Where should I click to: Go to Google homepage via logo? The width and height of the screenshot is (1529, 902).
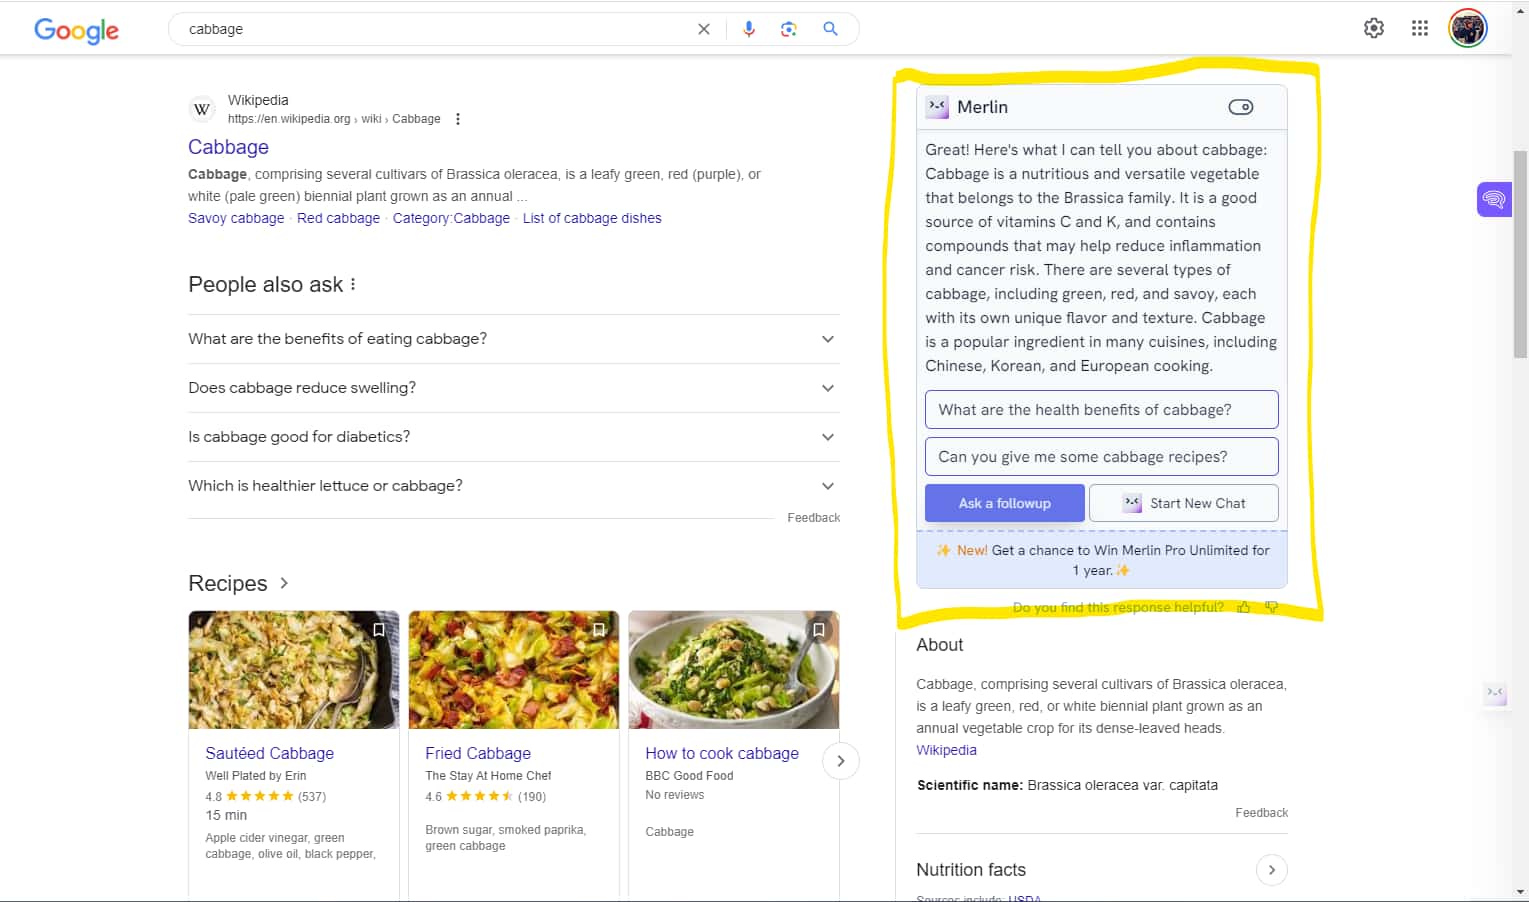pyautogui.click(x=76, y=30)
